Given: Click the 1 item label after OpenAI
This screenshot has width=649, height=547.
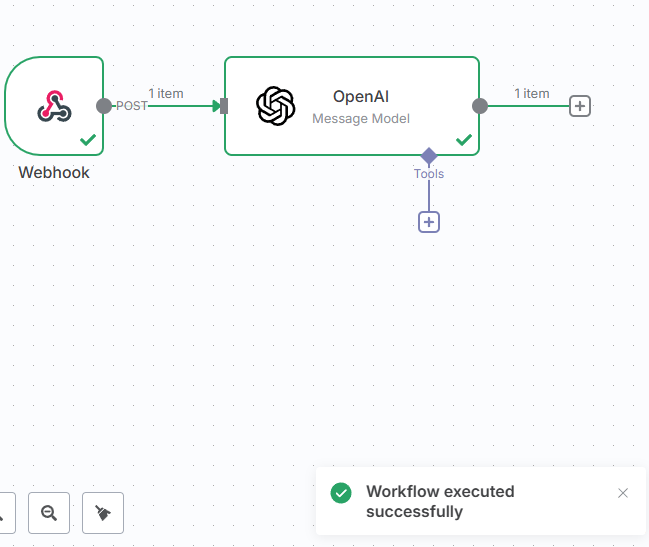Looking at the screenshot, I should (x=532, y=94).
